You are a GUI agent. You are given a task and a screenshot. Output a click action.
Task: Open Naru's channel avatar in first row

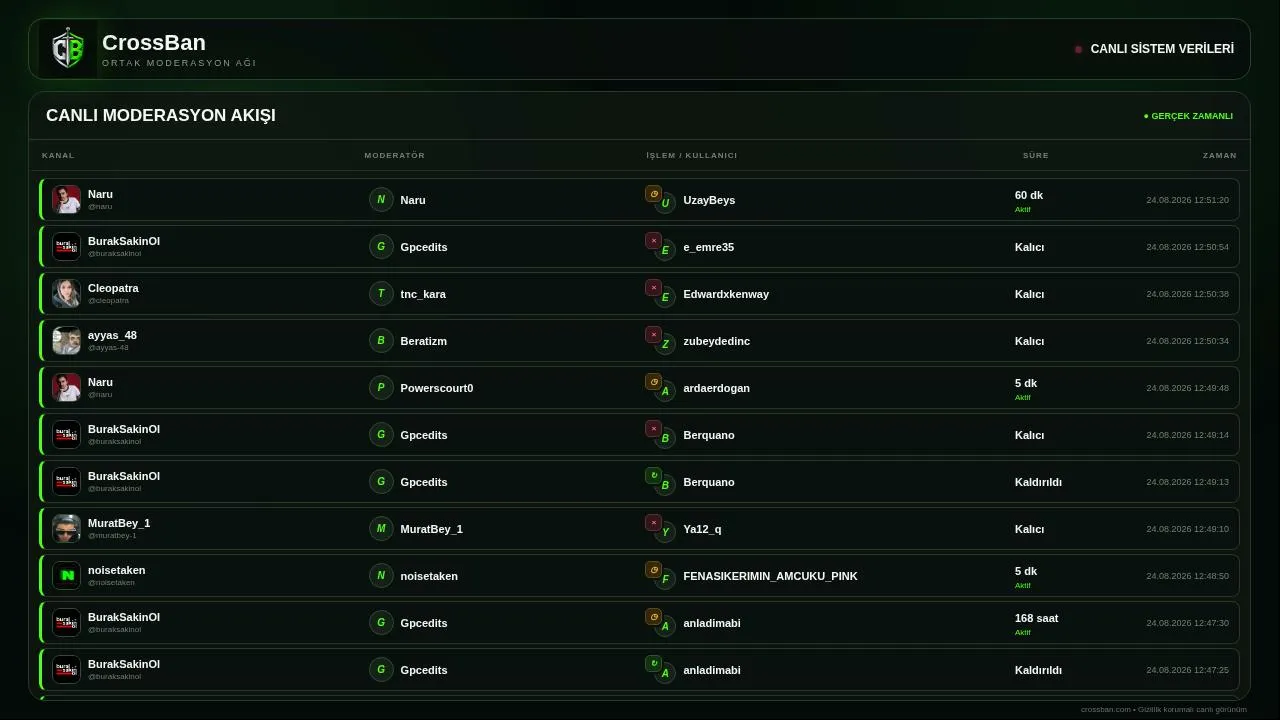pos(66,199)
